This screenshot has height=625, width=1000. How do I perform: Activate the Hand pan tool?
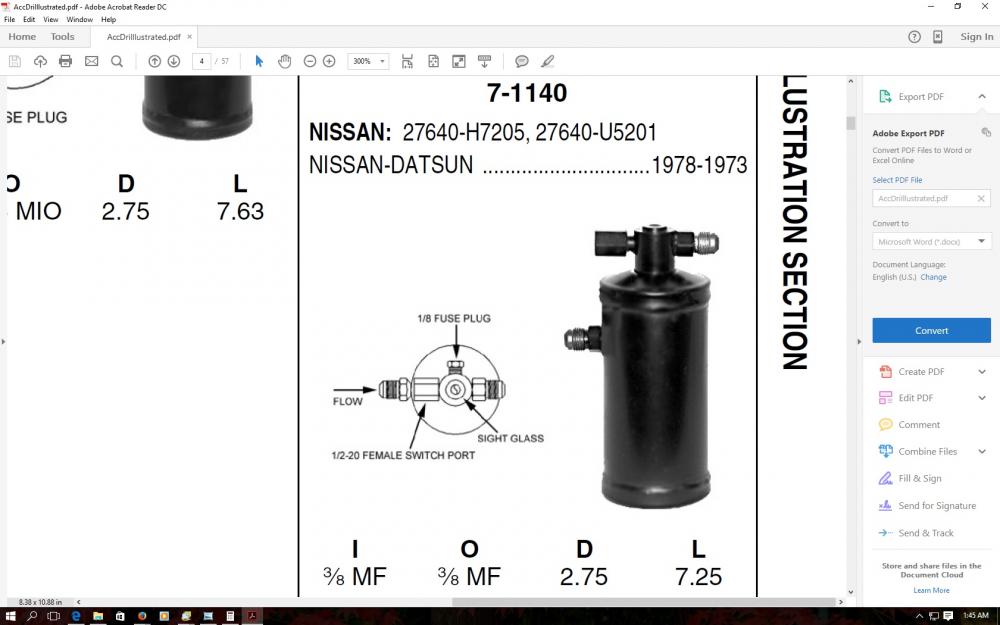tap(284, 61)
